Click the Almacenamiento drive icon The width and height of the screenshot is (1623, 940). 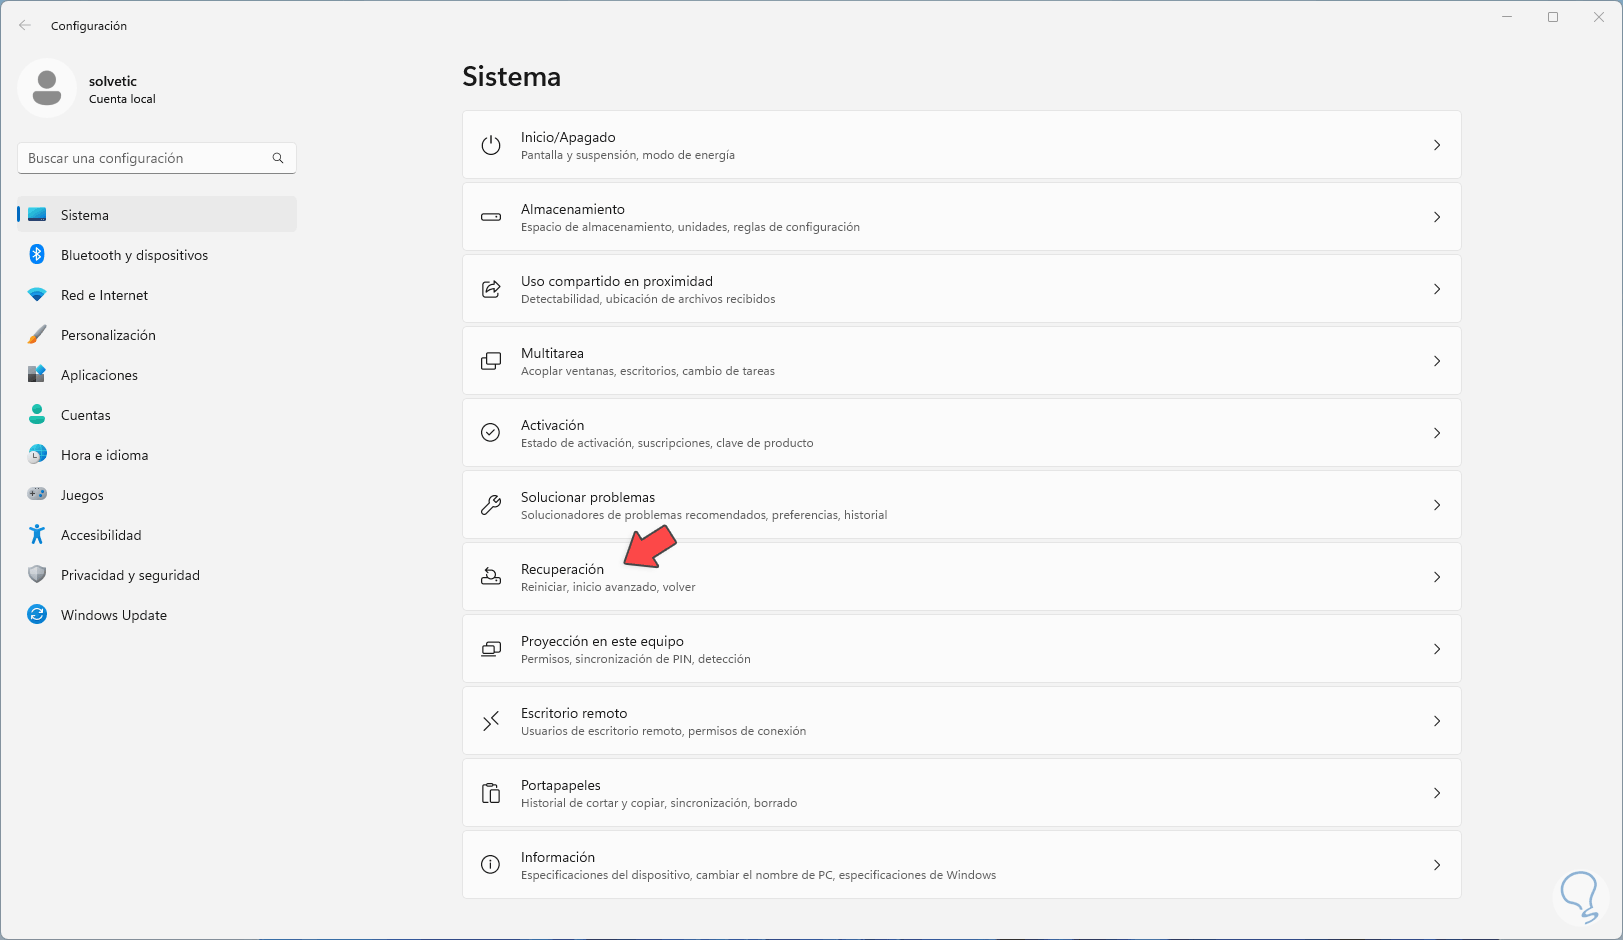[x=491, y=217]
